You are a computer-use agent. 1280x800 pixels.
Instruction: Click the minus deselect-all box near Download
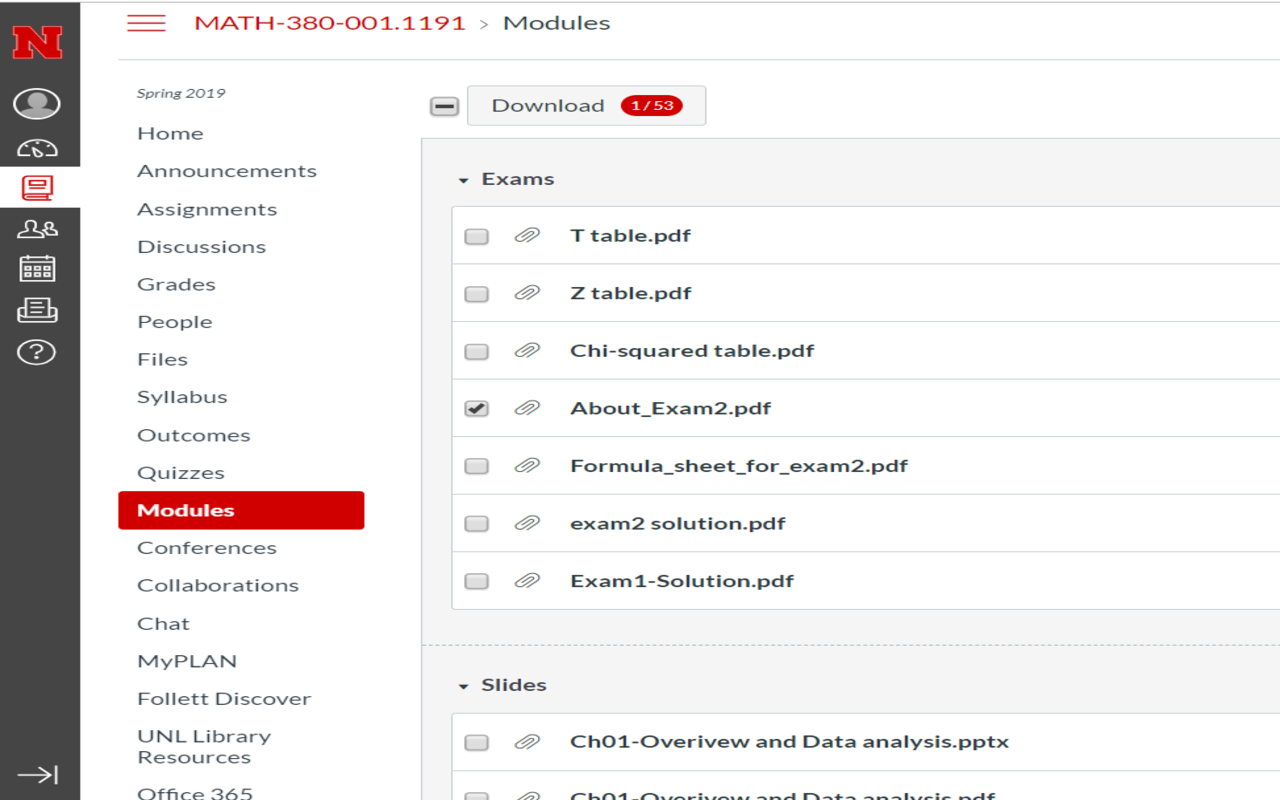coord(444,104)
